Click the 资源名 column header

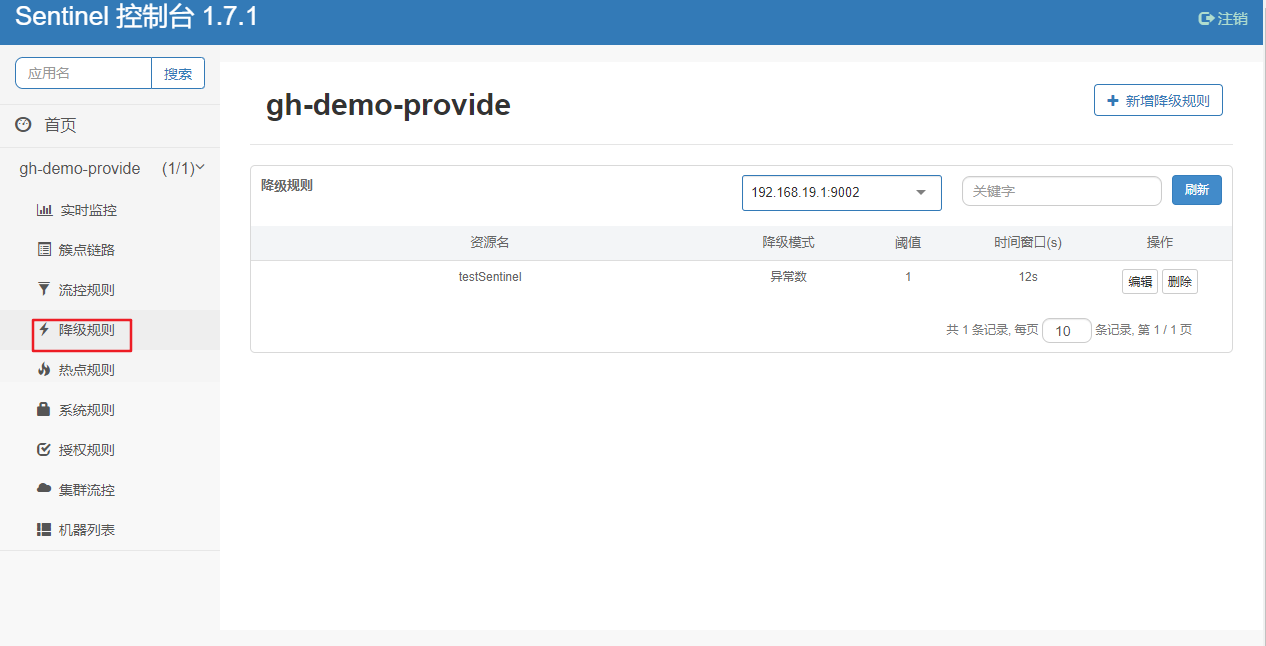[490, 243]
